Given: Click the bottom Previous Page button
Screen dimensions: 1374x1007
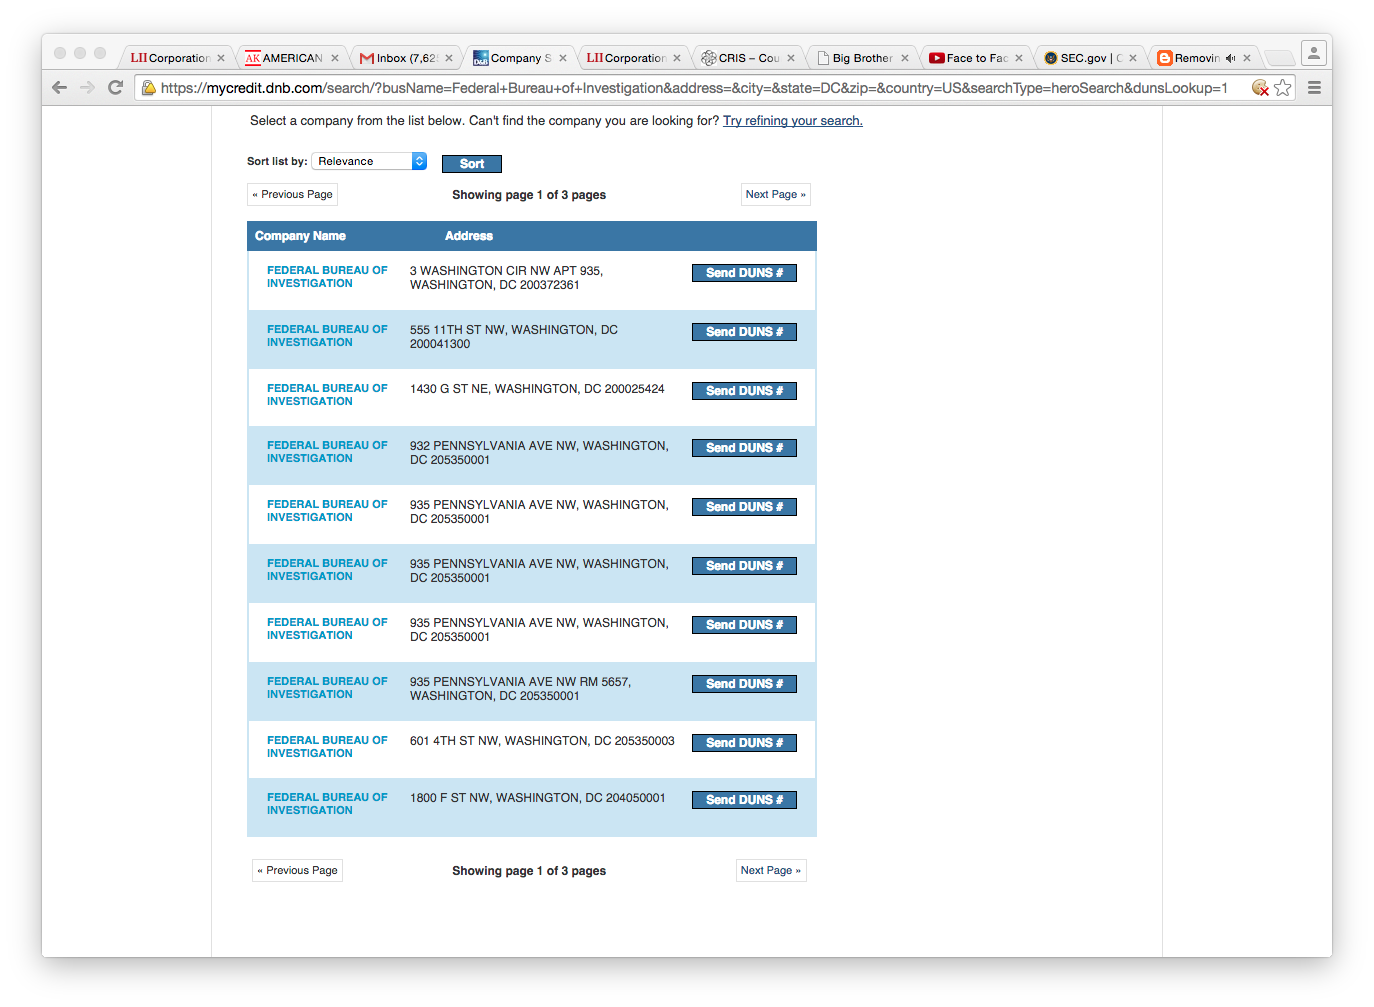Looking at the screenshot, I should click(297, 871).
